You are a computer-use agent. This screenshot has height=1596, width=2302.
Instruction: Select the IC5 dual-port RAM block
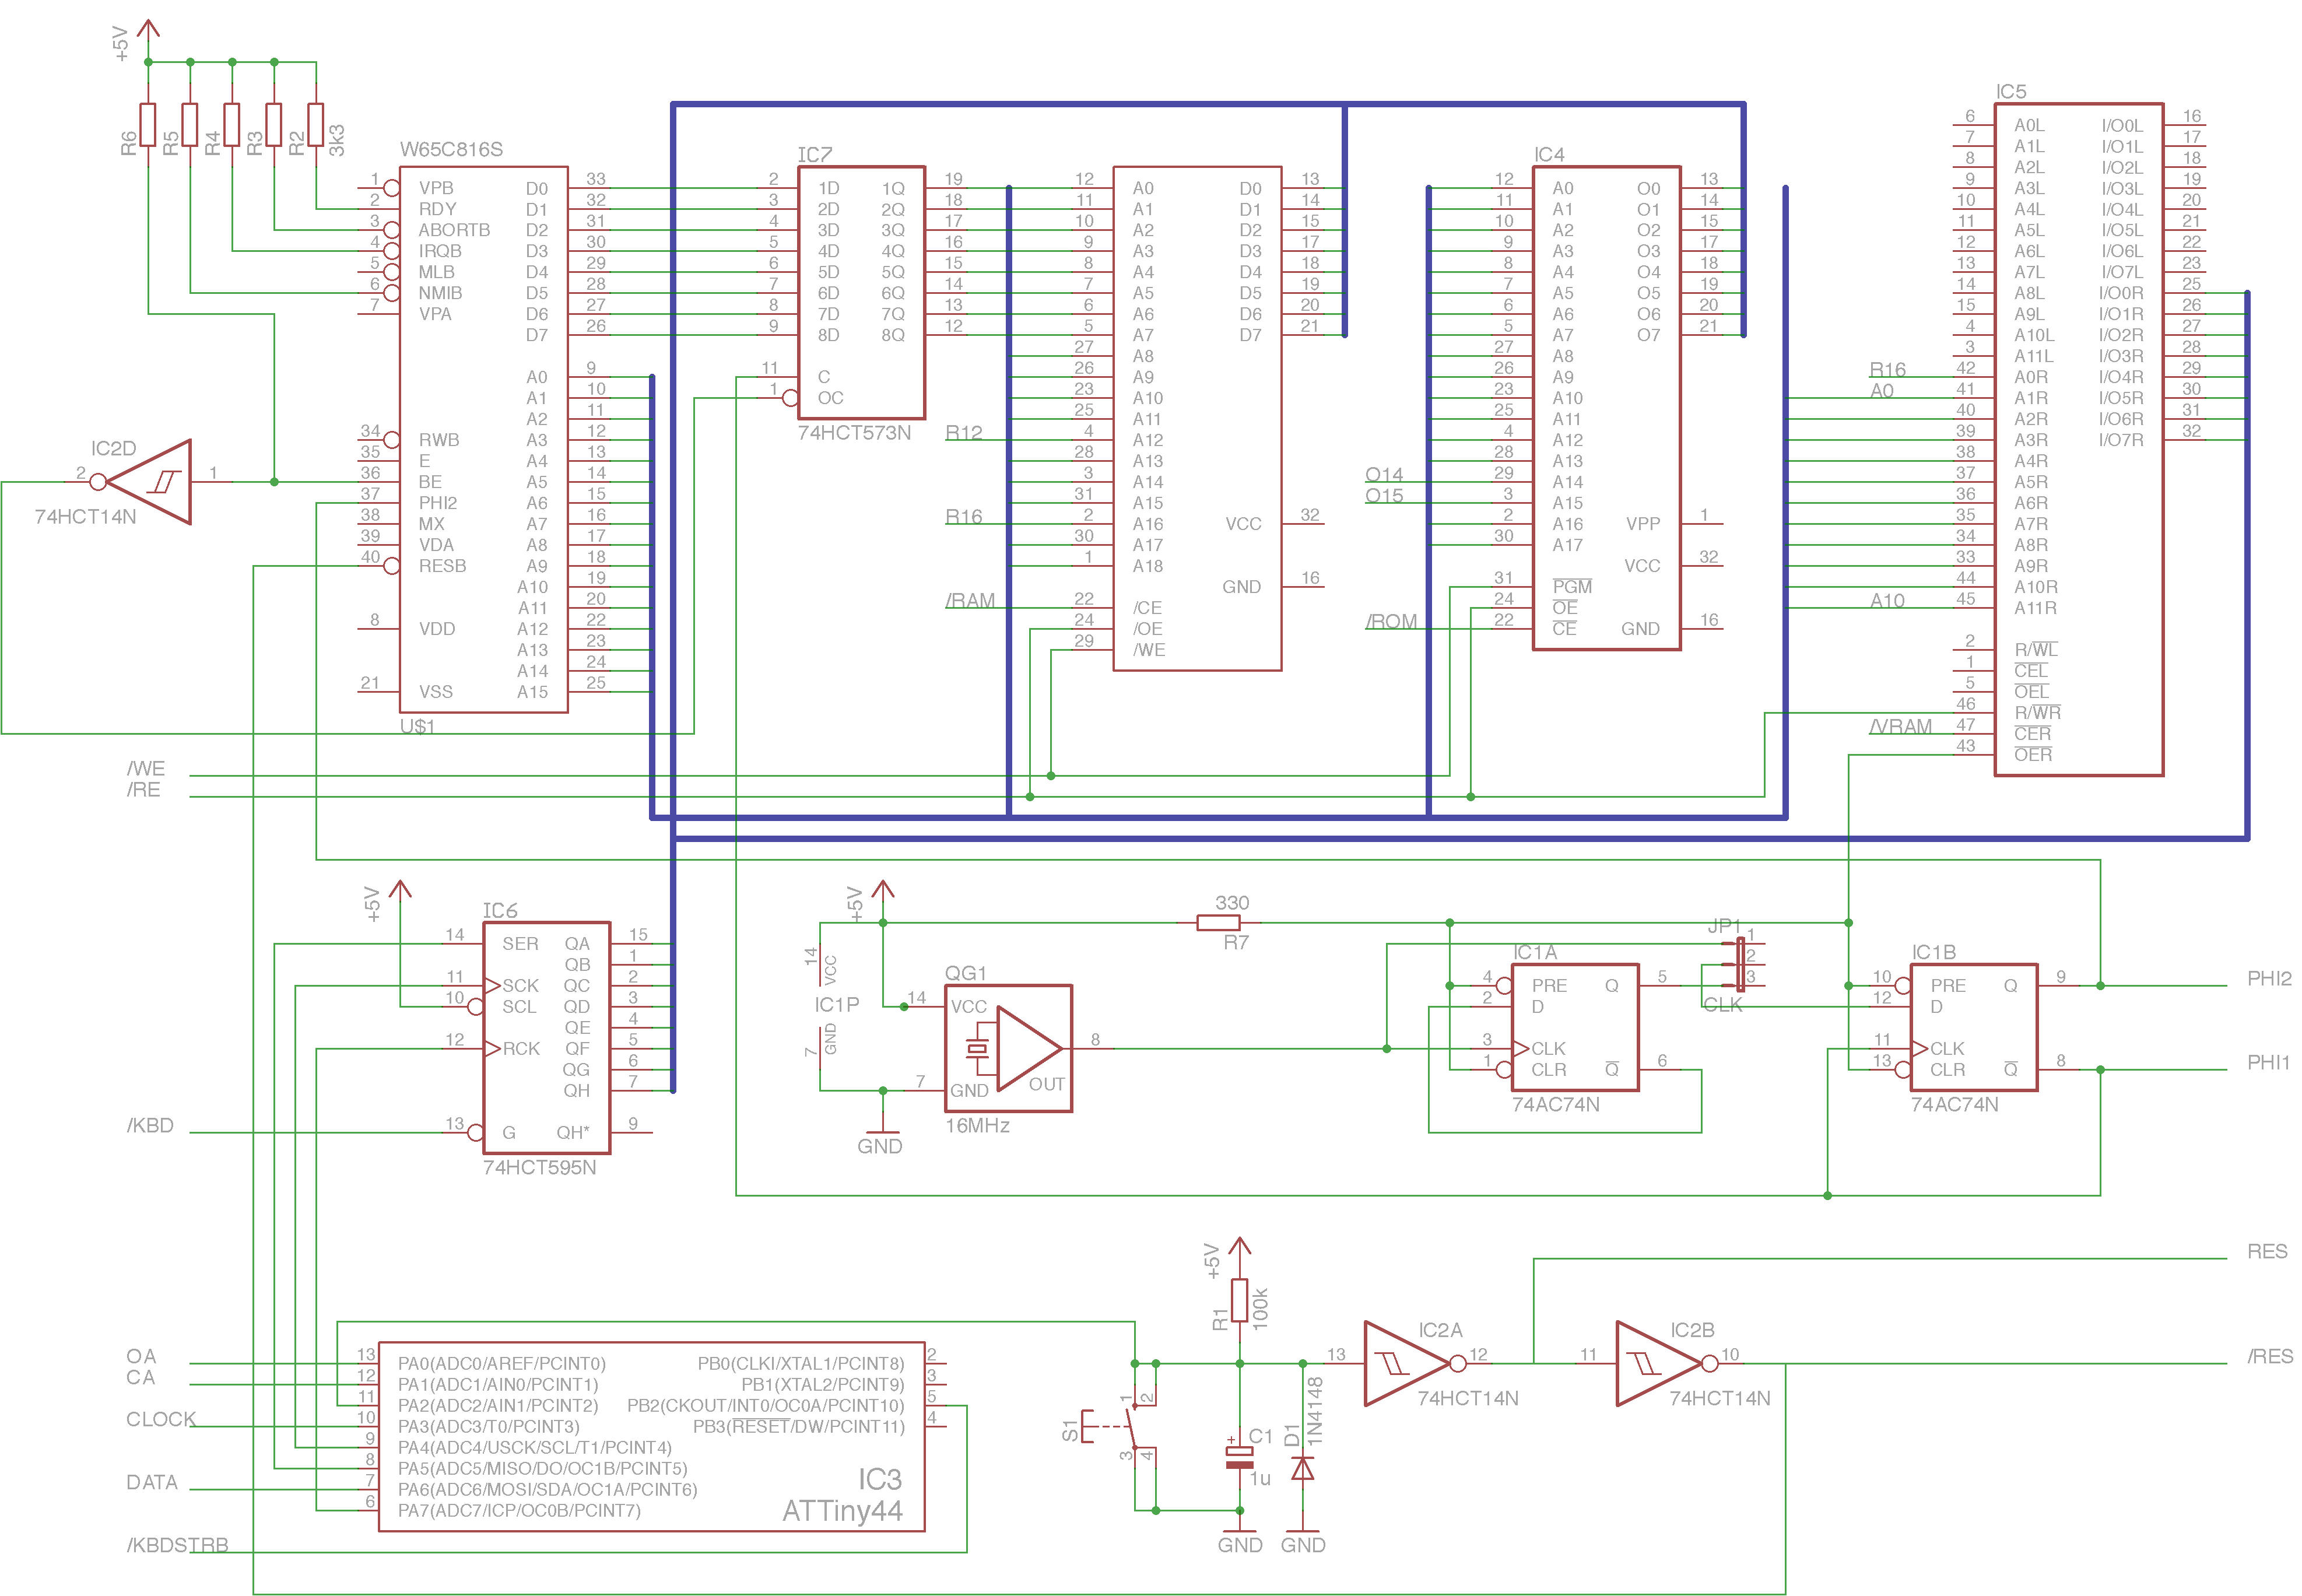pos(2078,440)
